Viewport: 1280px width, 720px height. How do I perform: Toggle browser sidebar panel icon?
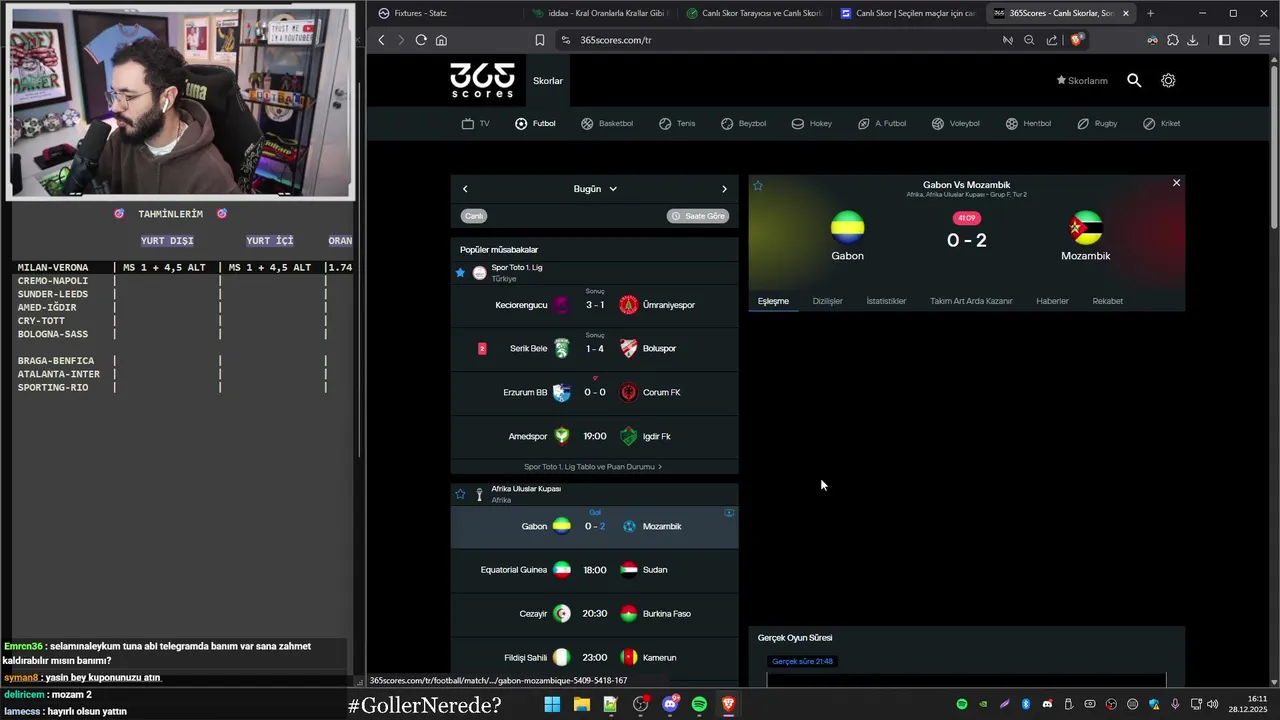pyautogui.click(x=1224, y=40)
